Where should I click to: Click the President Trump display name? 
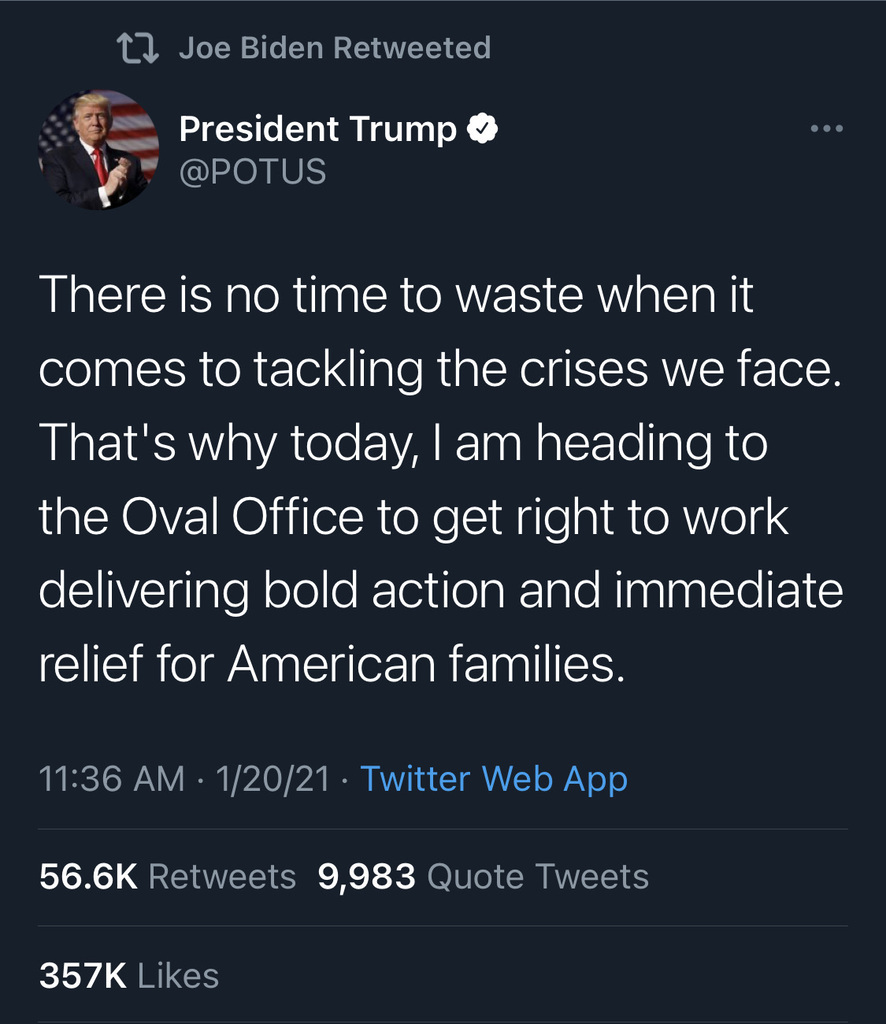click(317, 129)
